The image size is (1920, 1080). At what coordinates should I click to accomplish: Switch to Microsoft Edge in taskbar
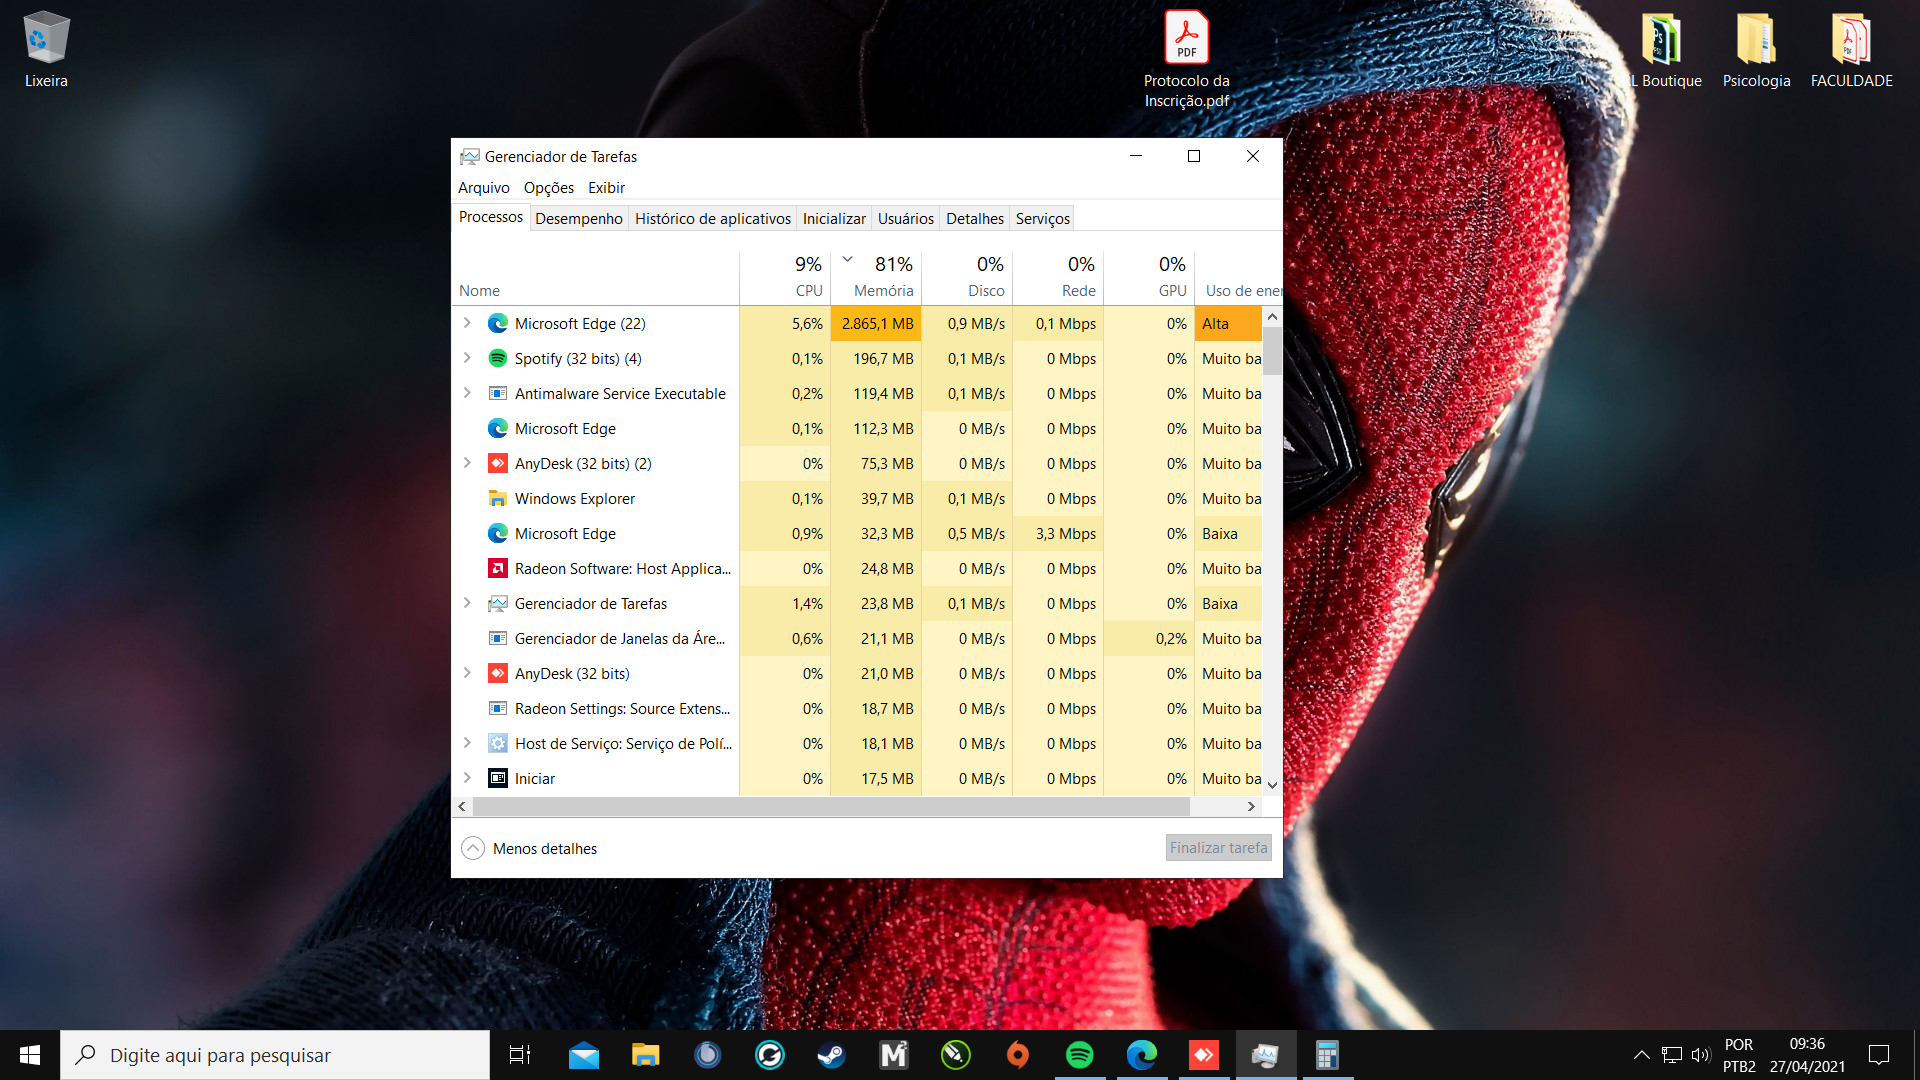click(1141, 1055)
